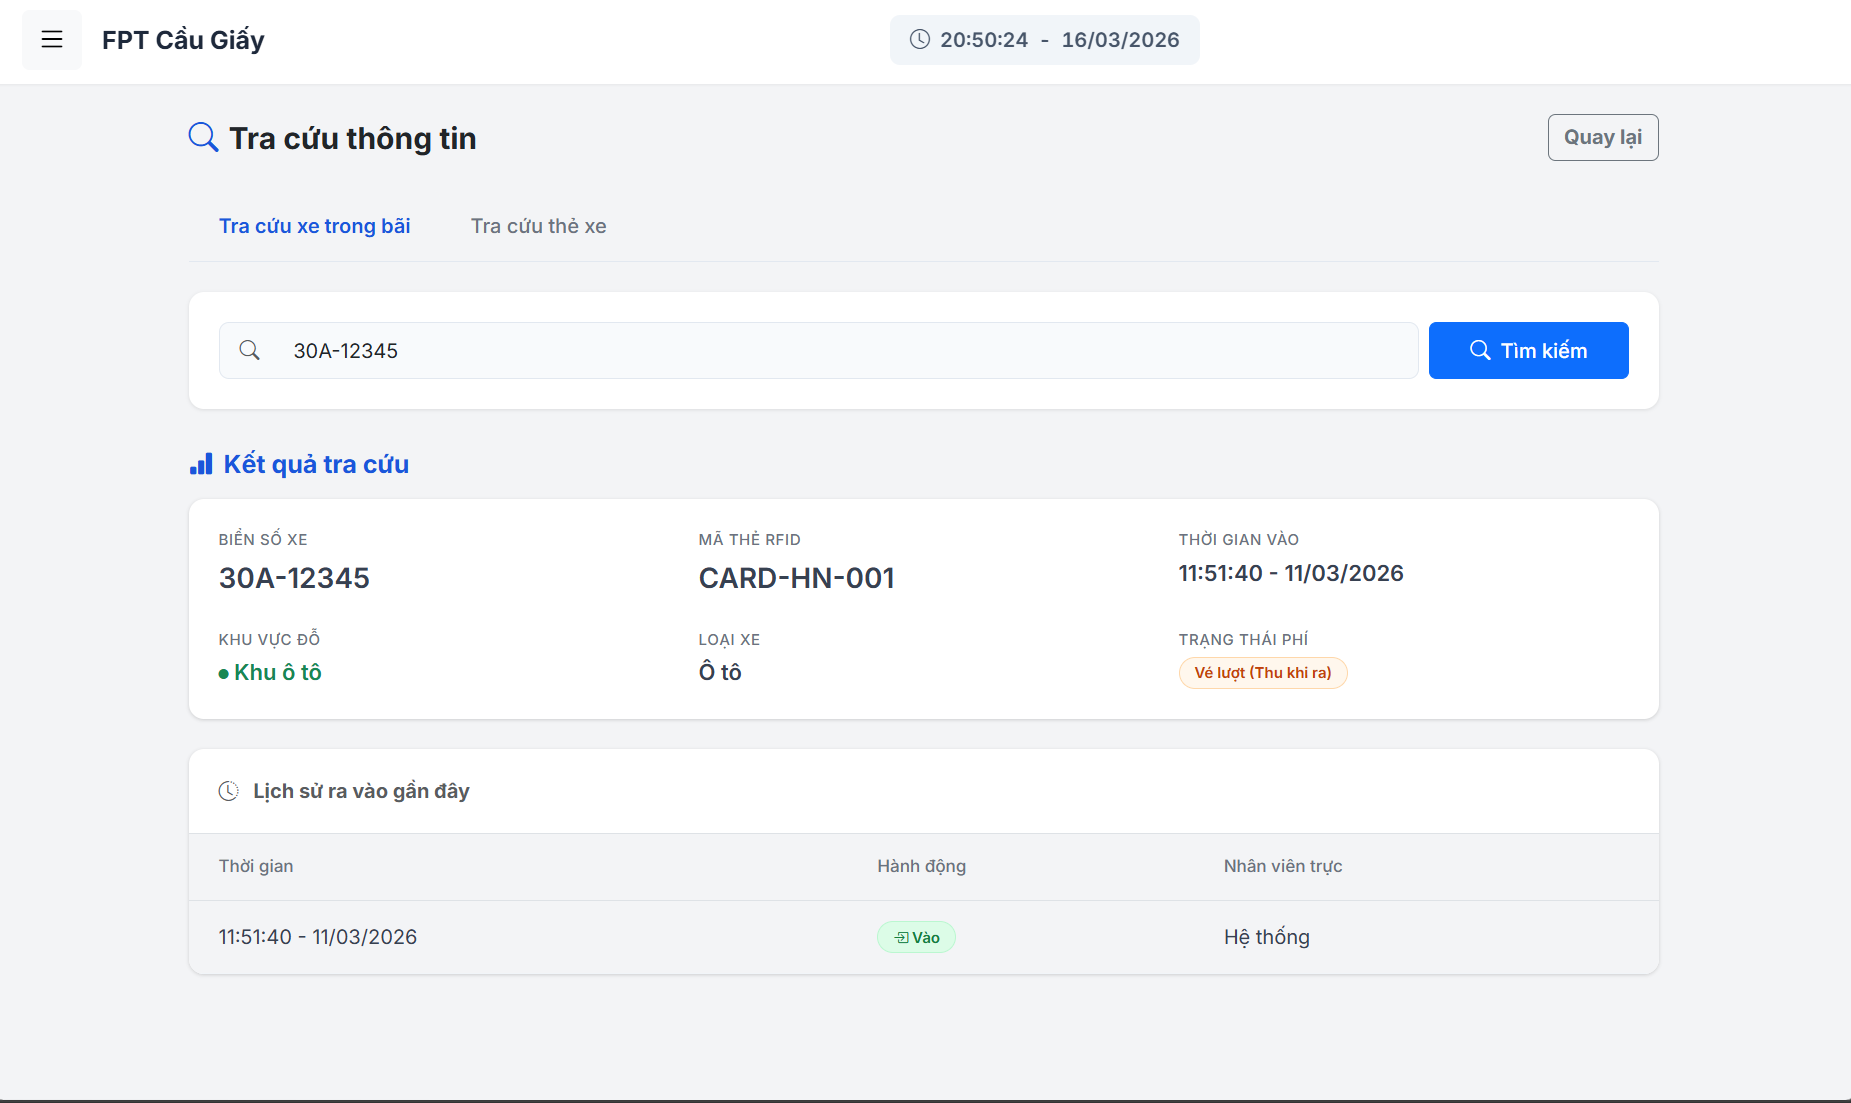
Task: Click the Nhân viên trực column header
Action: click(1282, 866)
